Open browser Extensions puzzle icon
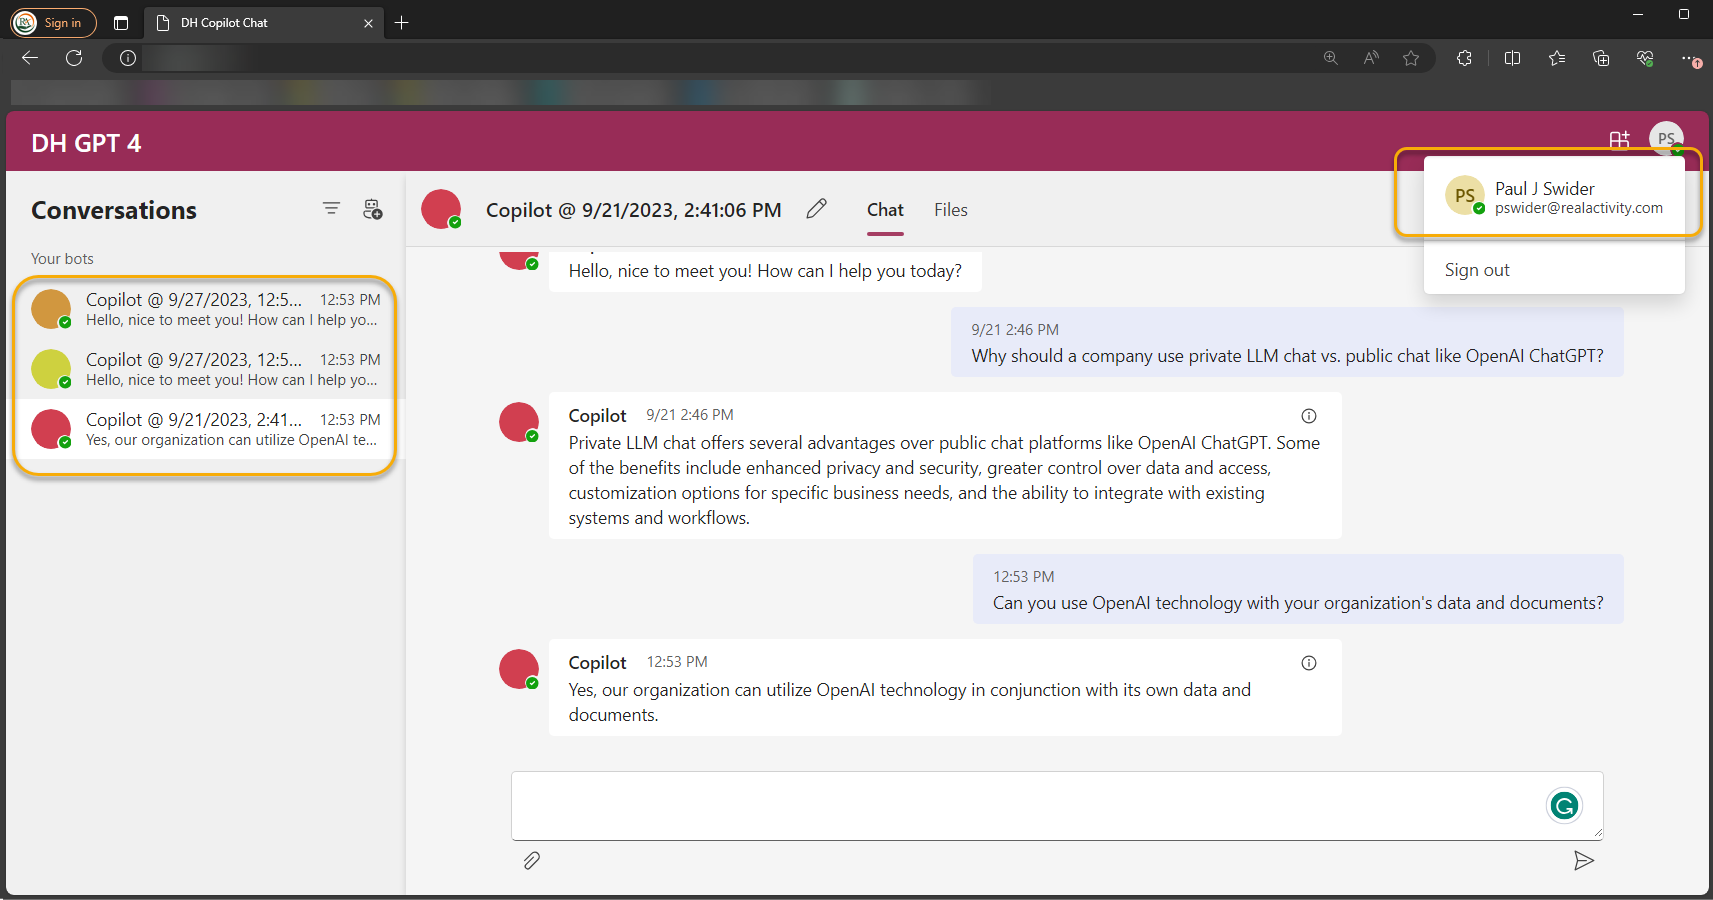The image size is (1713, 900). [x=1464, y=58]
